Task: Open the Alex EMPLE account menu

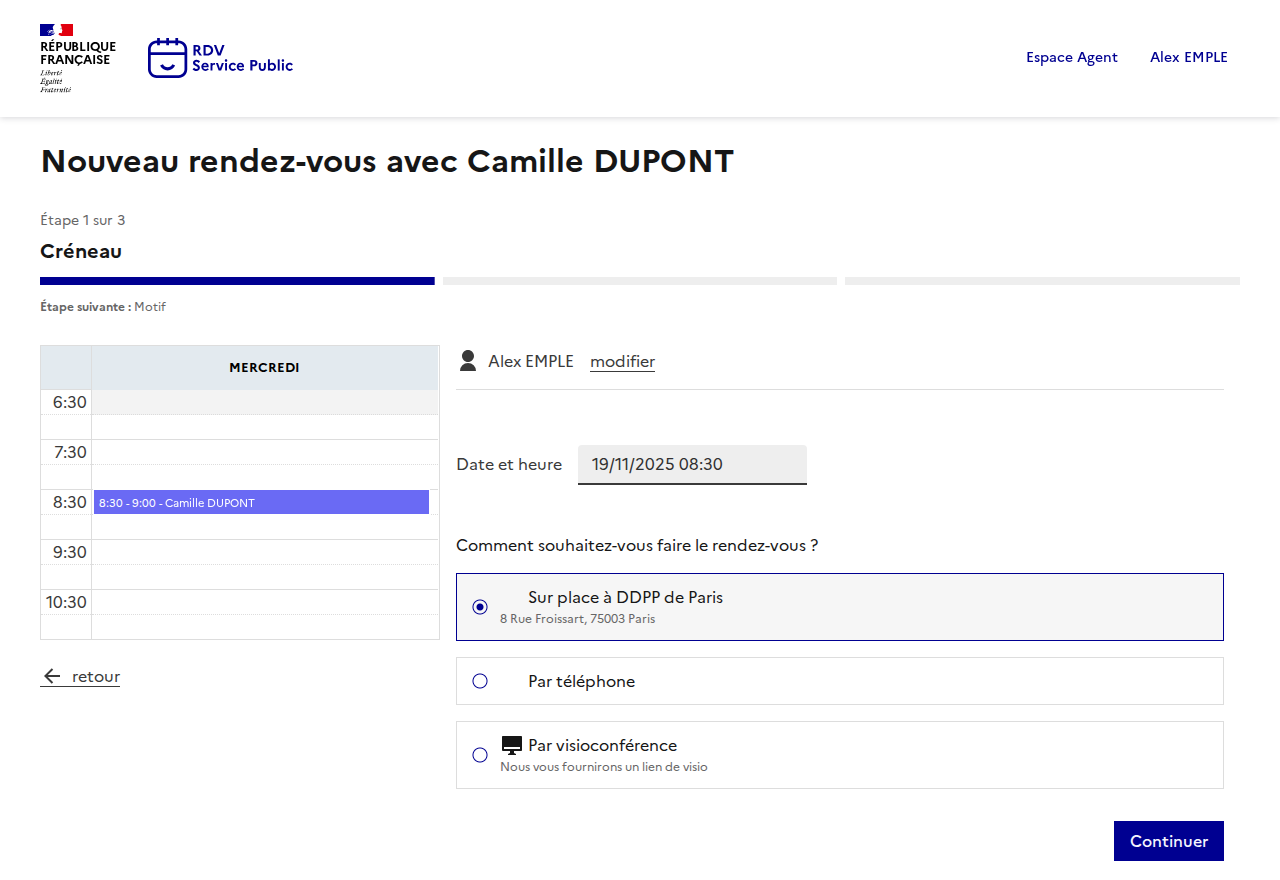Action: (1188, 57)
